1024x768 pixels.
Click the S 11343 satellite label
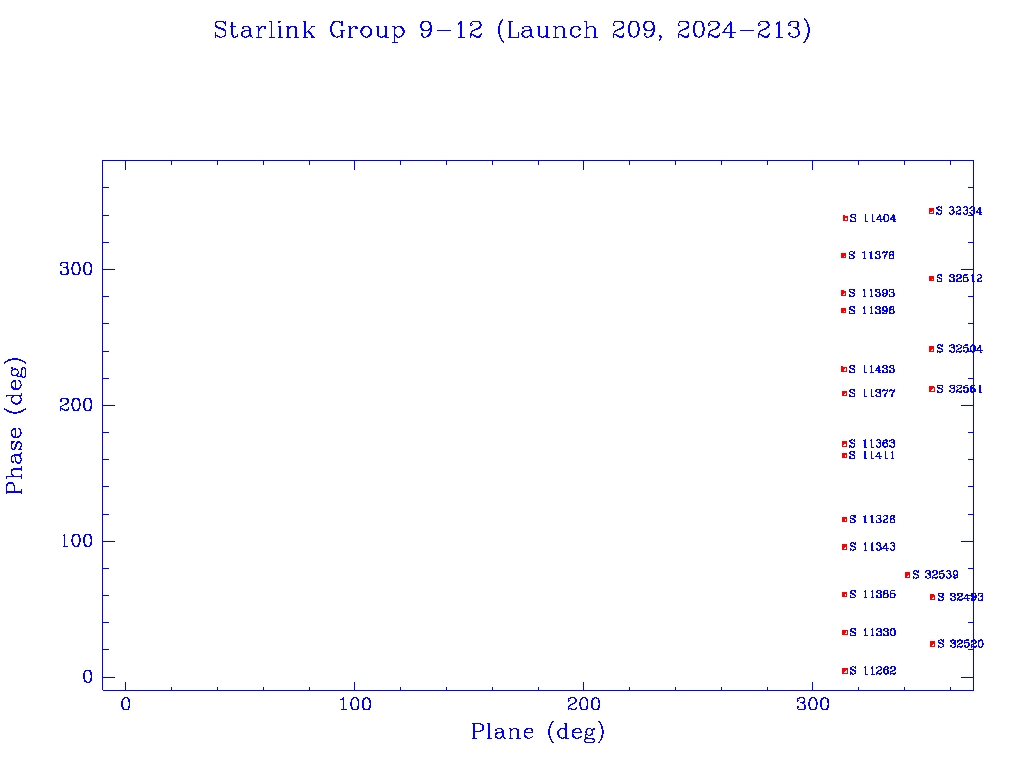872,547
